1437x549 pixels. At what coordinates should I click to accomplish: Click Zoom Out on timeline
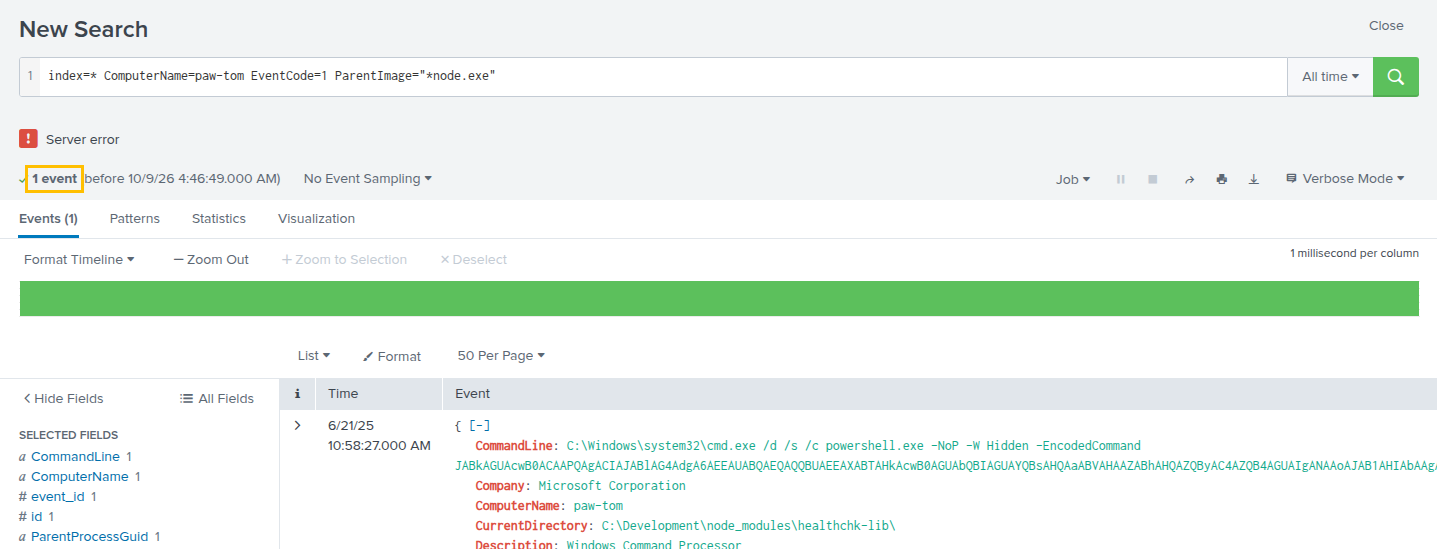[211, 259]
